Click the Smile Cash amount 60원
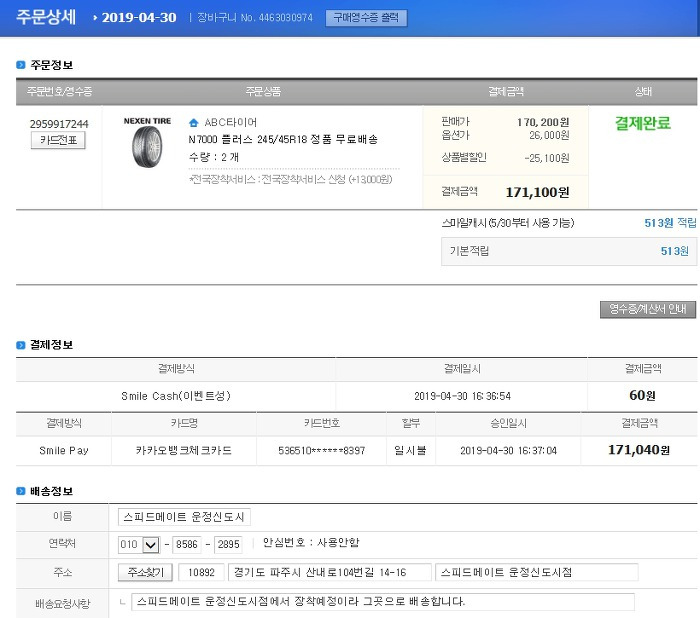 coord(642,395)
